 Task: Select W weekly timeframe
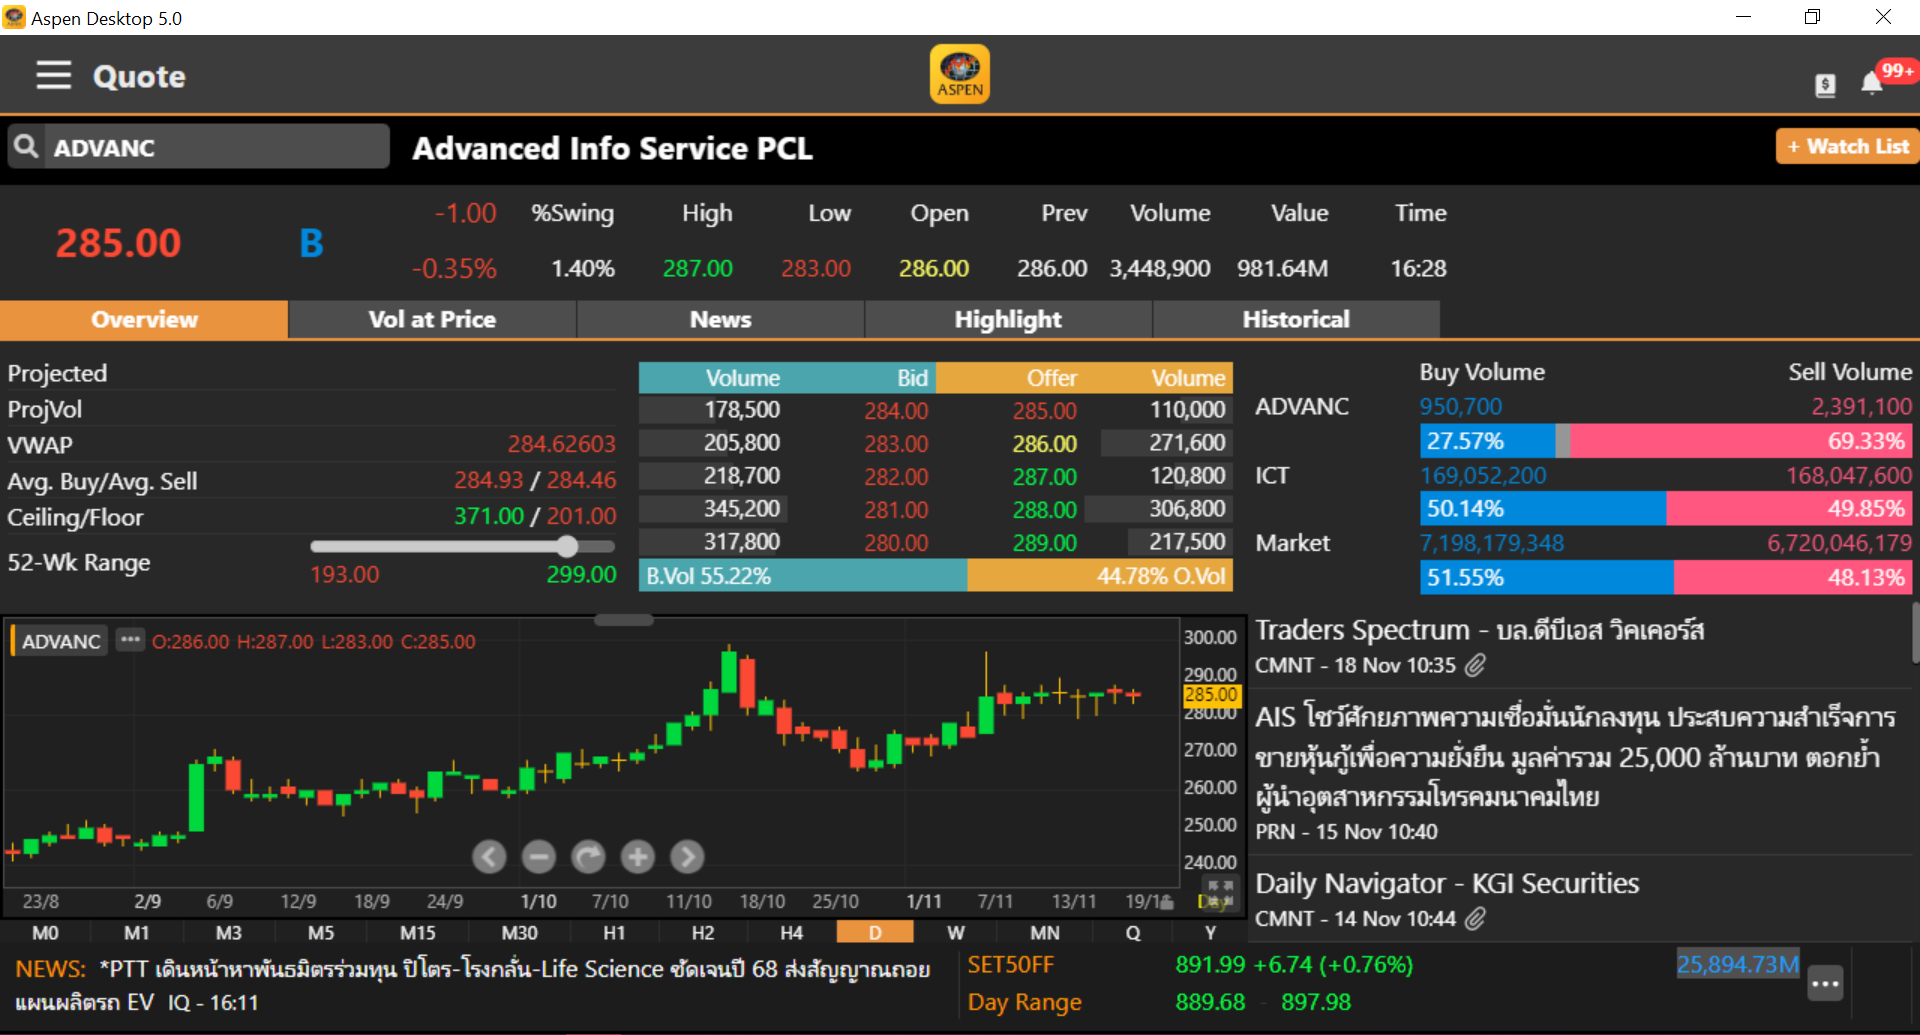[x=956, y=932]
